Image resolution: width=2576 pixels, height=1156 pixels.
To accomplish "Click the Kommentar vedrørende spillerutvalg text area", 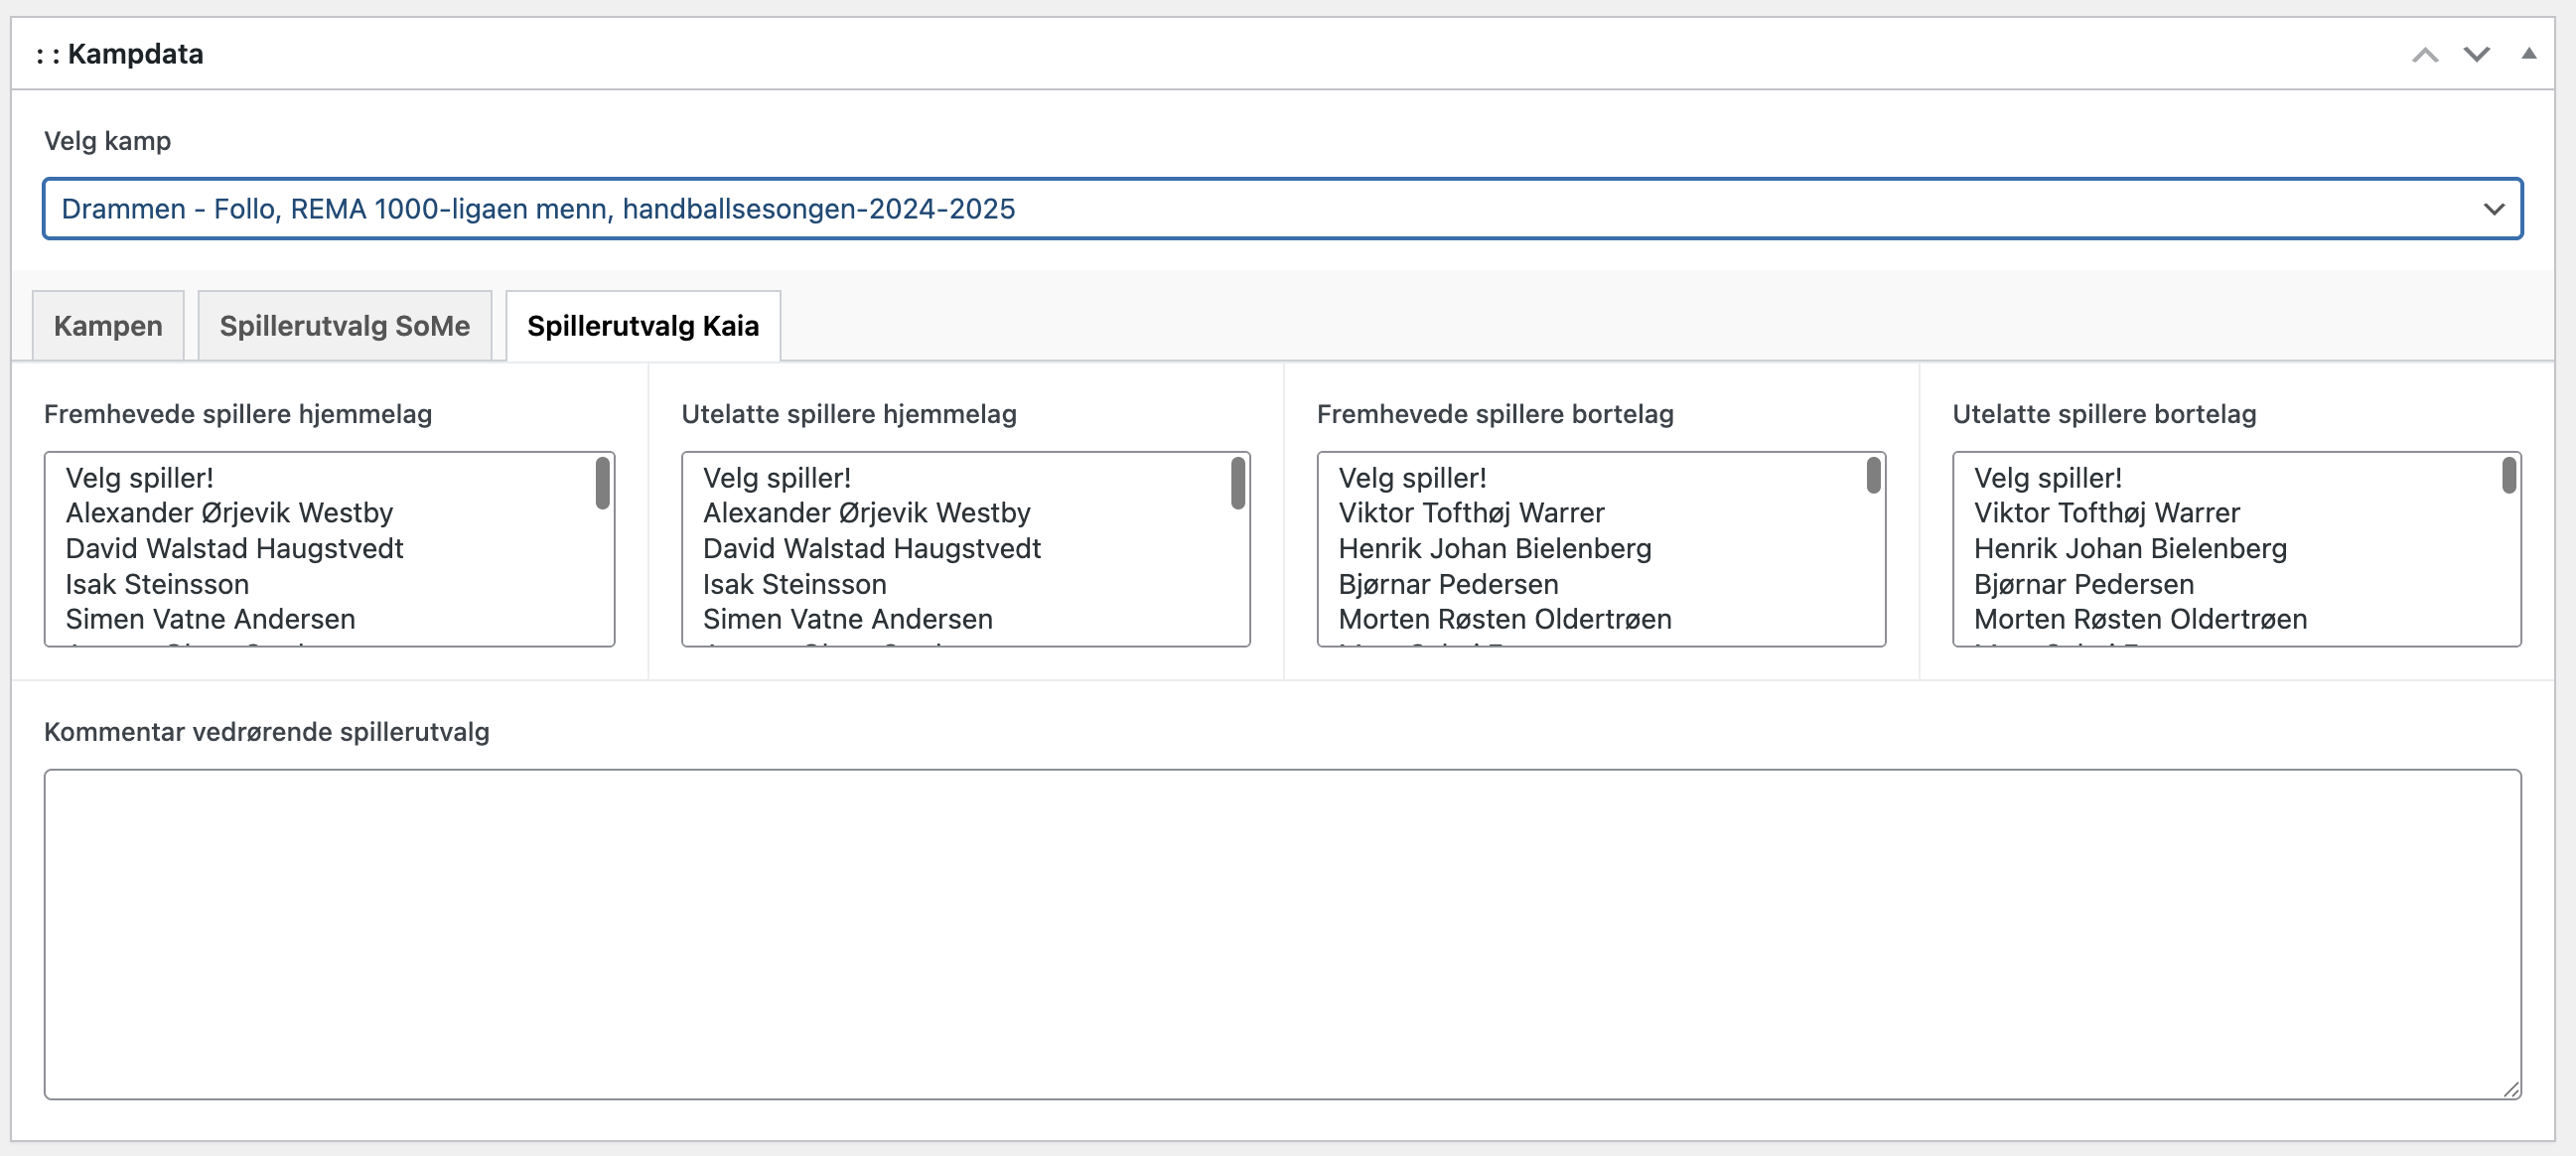I will (x=1282, y=933).
